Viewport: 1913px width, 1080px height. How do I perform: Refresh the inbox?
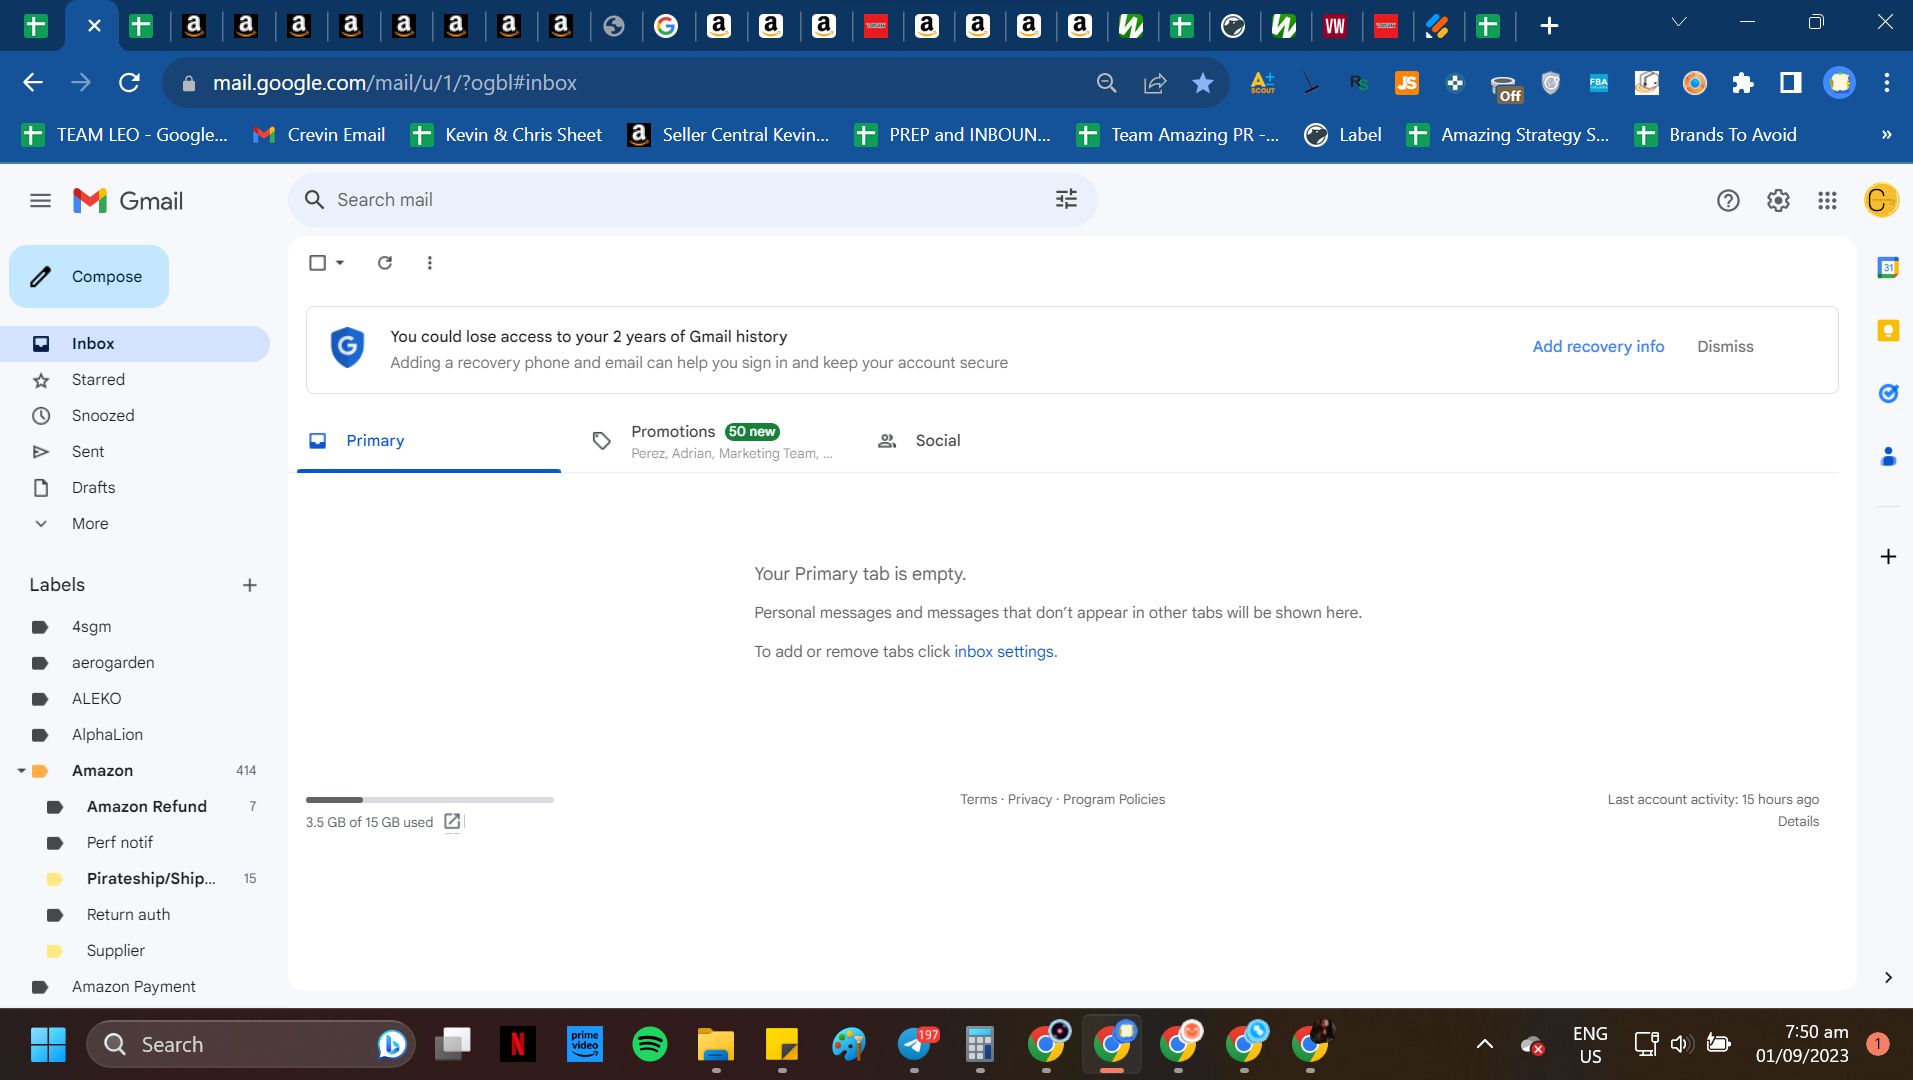(x=384, y=263)
